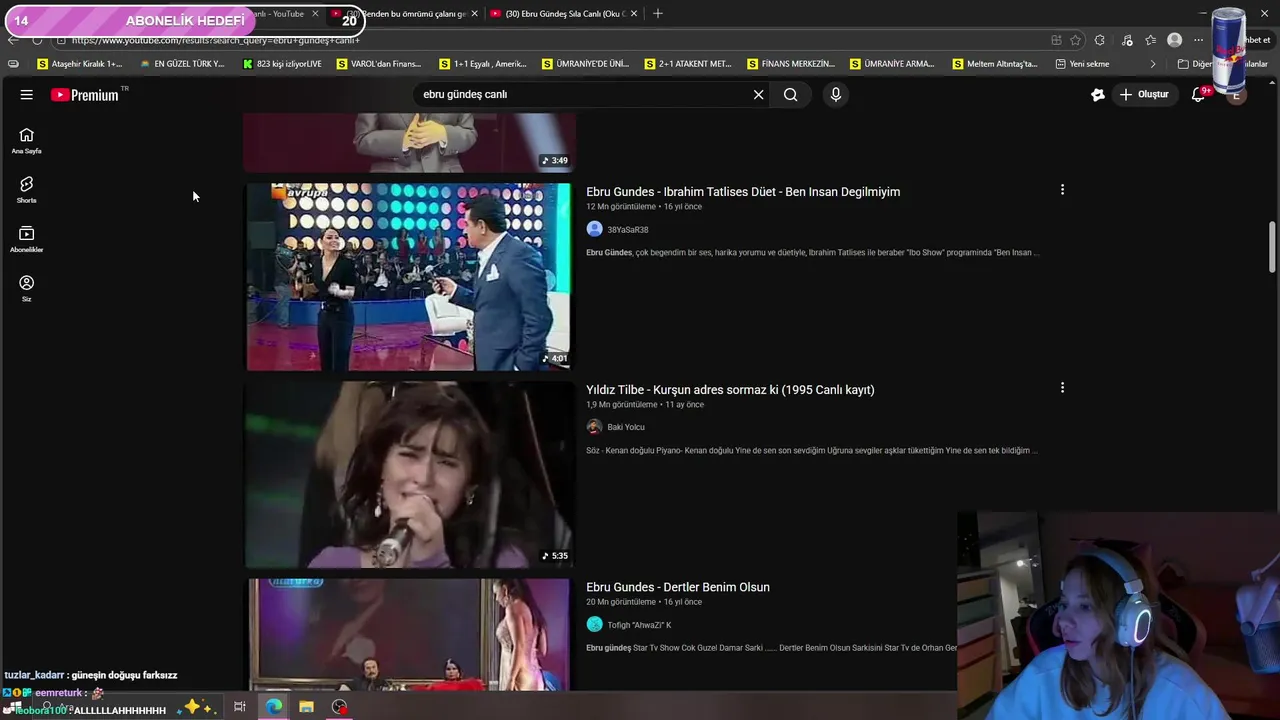Click the '12 Mn görüntüleme' view count
1280x720 pixels.
(621, 207)
